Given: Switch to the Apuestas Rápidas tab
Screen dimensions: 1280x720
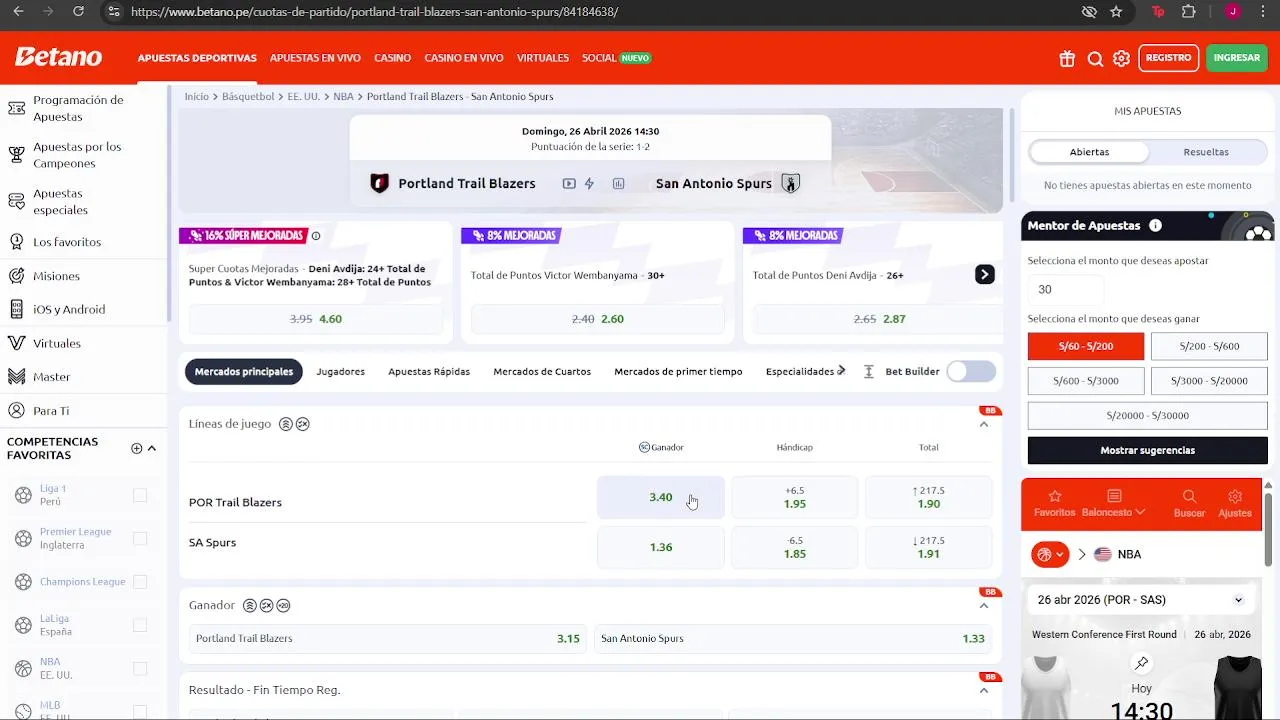Looking at the screenshot, I should (429, 371).
